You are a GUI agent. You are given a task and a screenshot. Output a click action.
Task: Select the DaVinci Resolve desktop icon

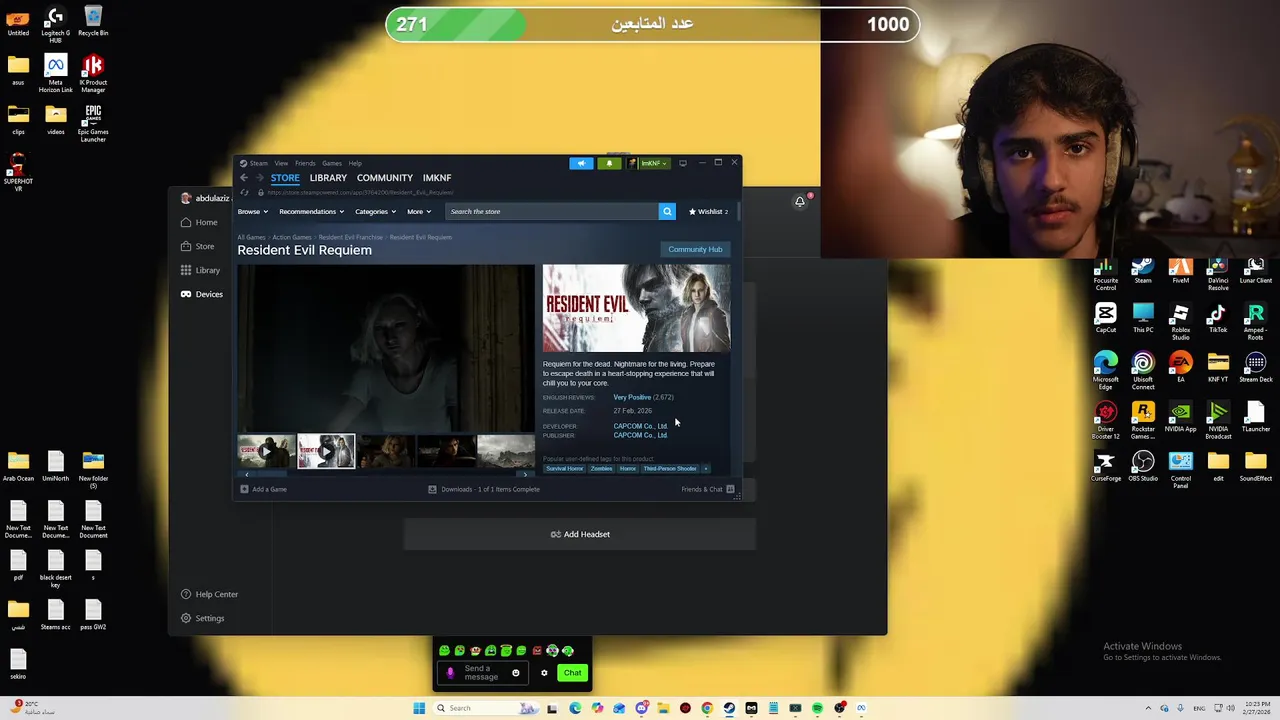pos(1218,270)
